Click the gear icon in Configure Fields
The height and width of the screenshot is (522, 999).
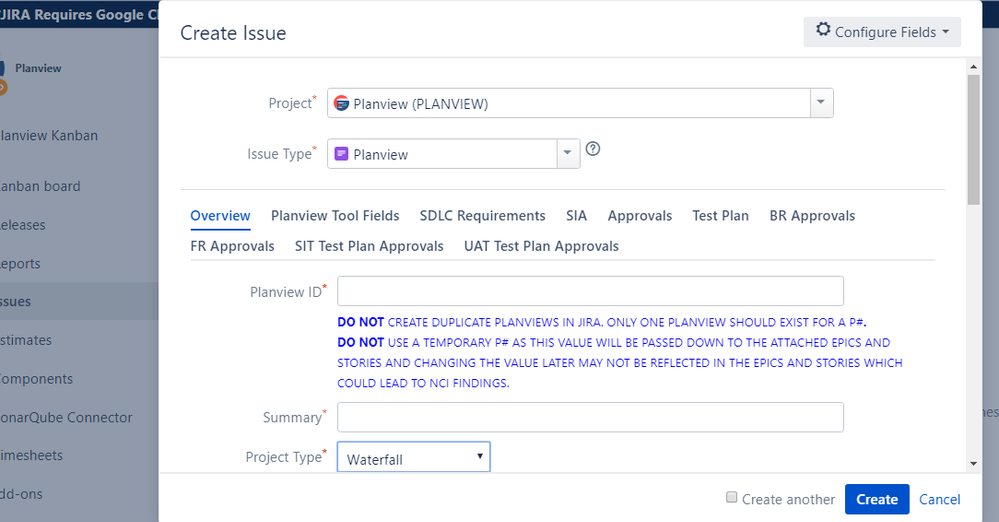pyautogui.click(x=823, y=29)
